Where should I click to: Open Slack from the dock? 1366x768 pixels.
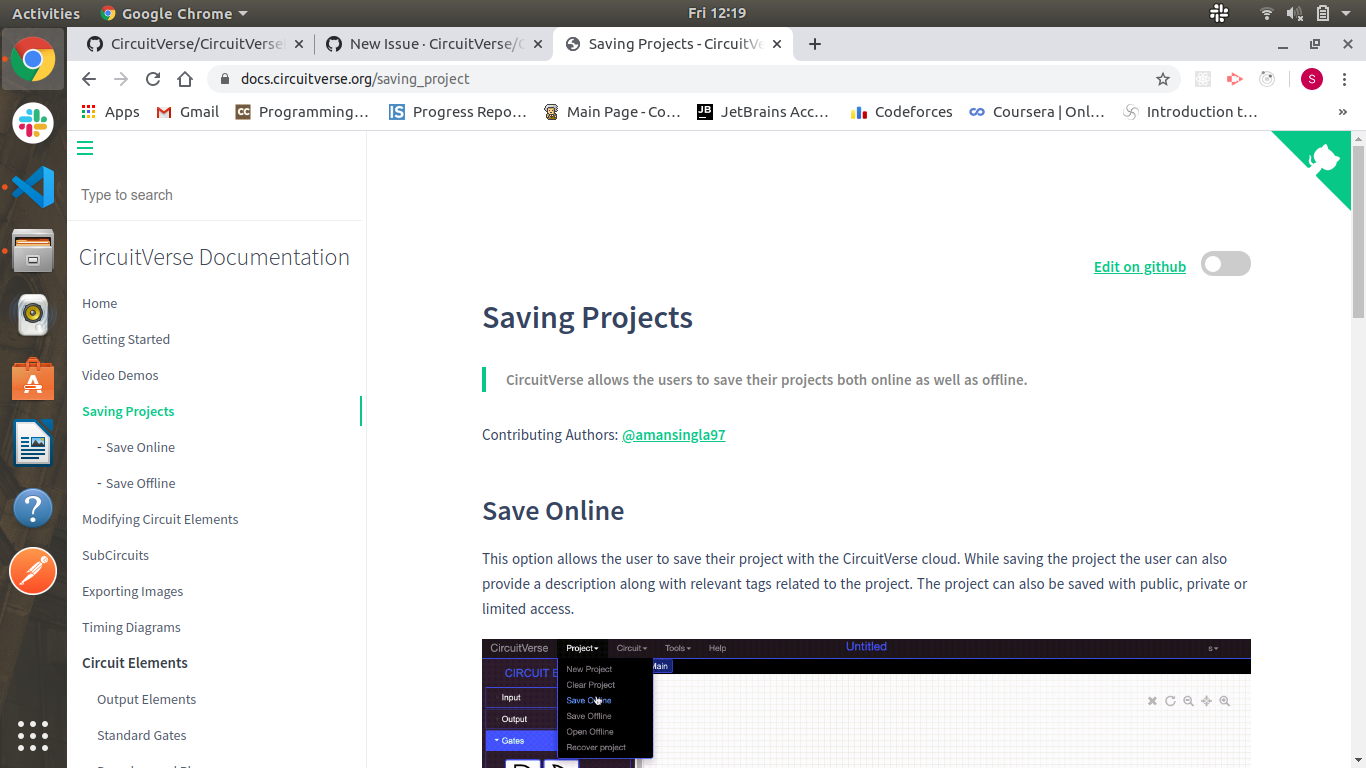[33, 123]
